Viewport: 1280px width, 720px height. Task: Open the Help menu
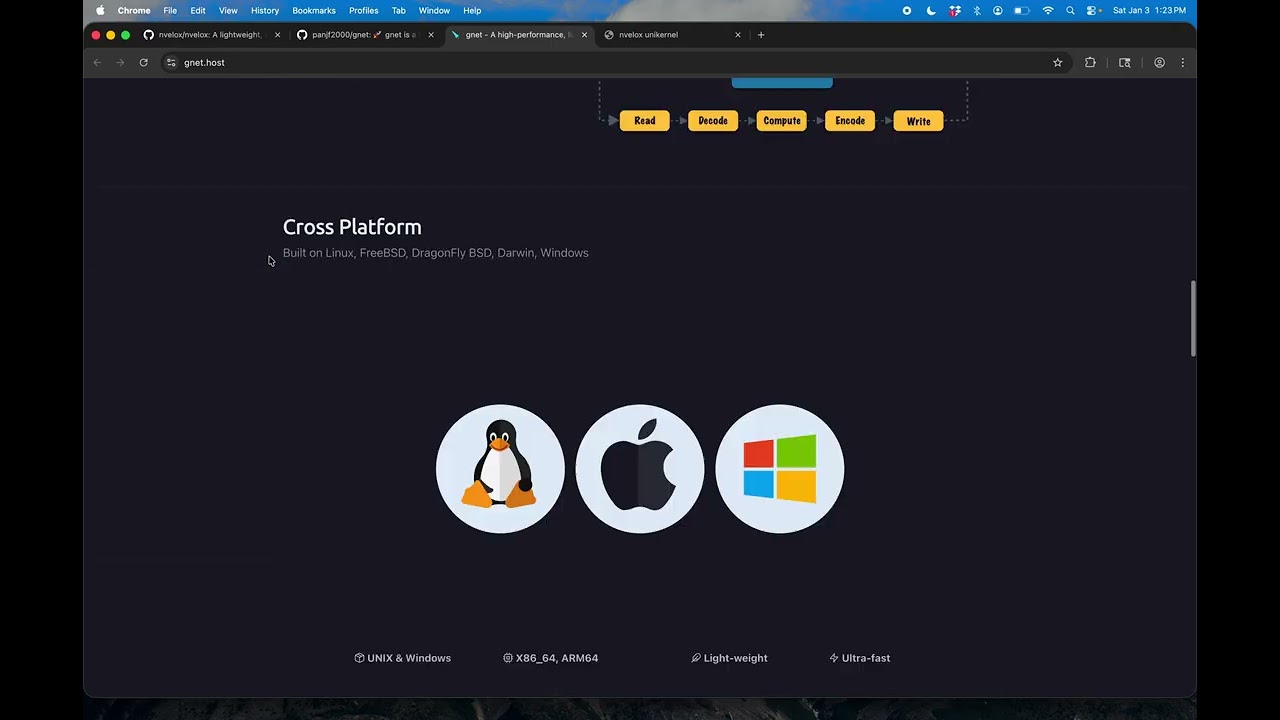click(472, 10)
